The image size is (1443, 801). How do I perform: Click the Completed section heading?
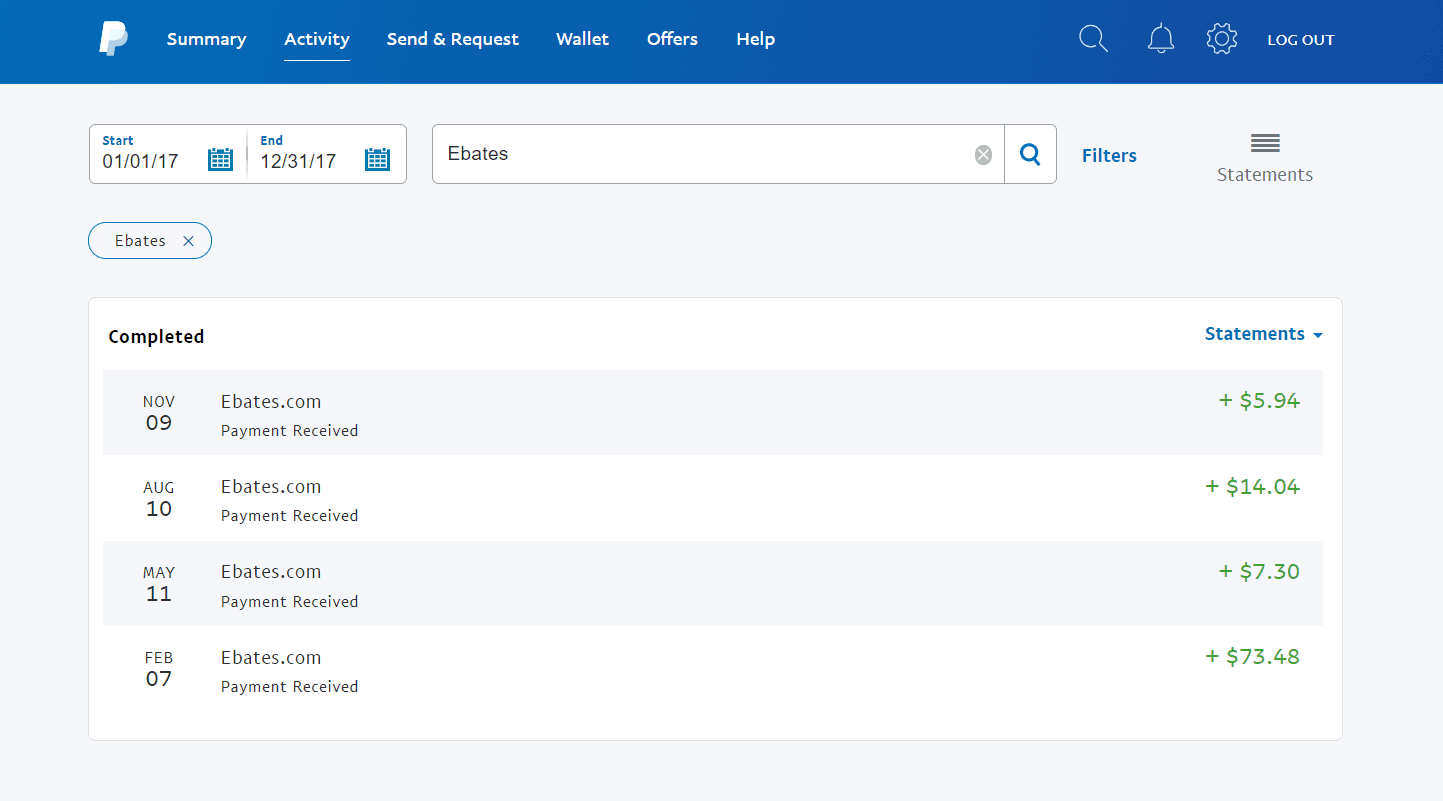(x=156, y=337)
